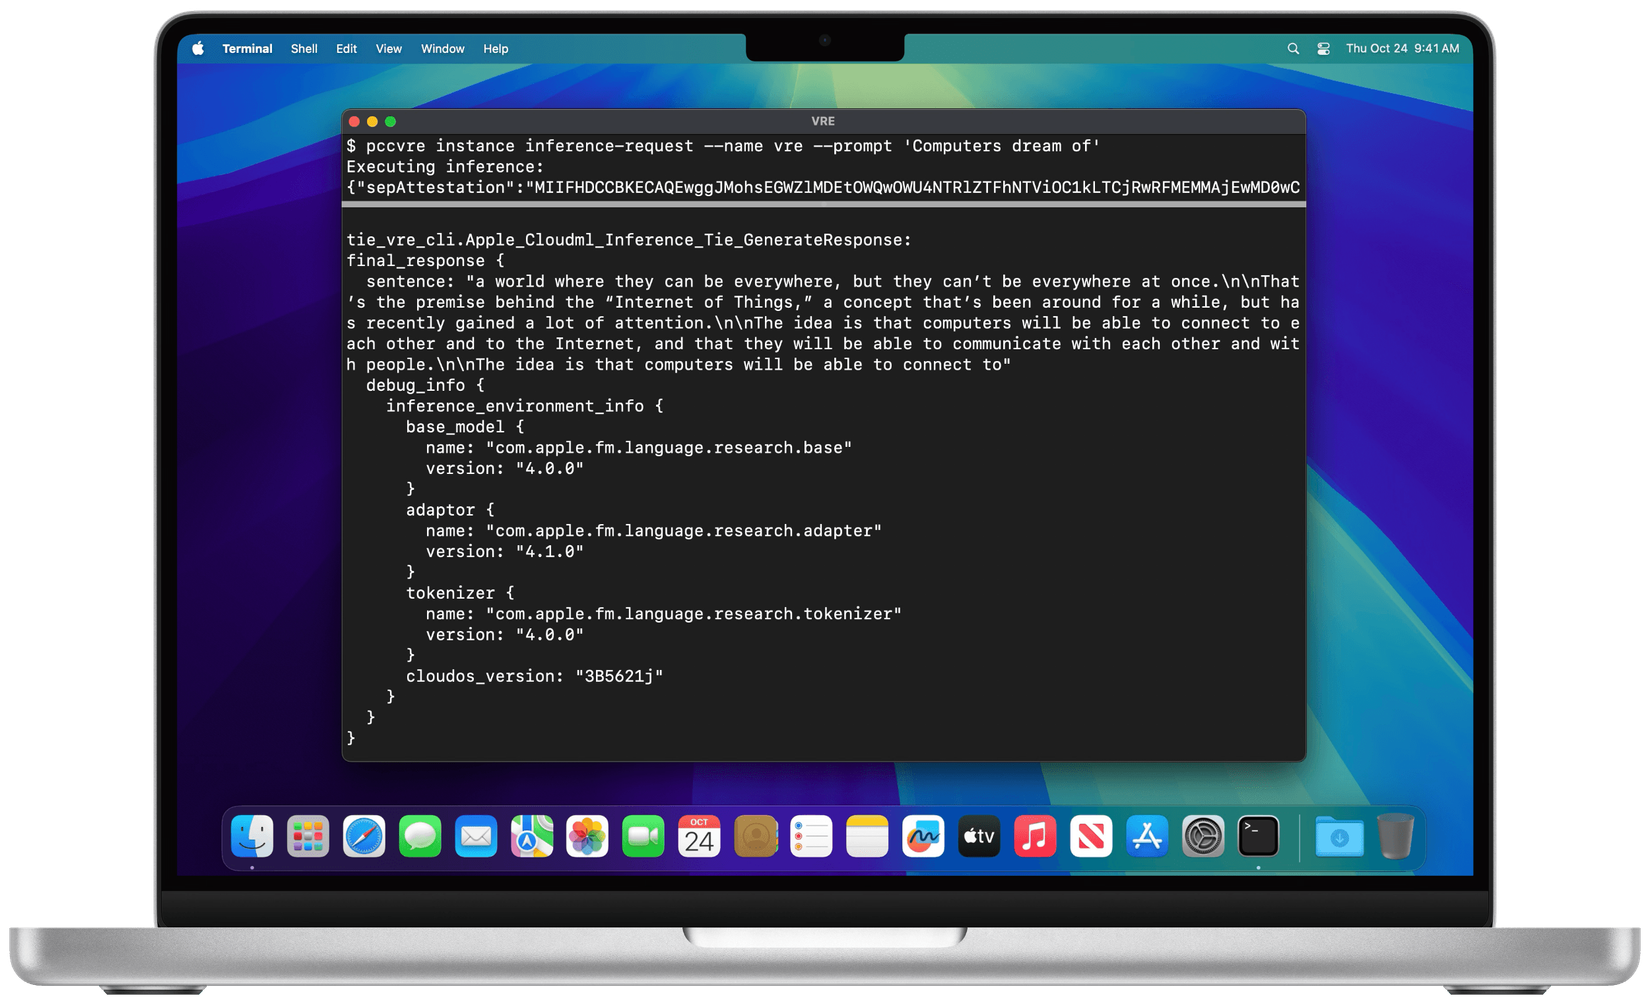Open the Mail app
Screen dimensions: 1650x1004
point(476,837)
